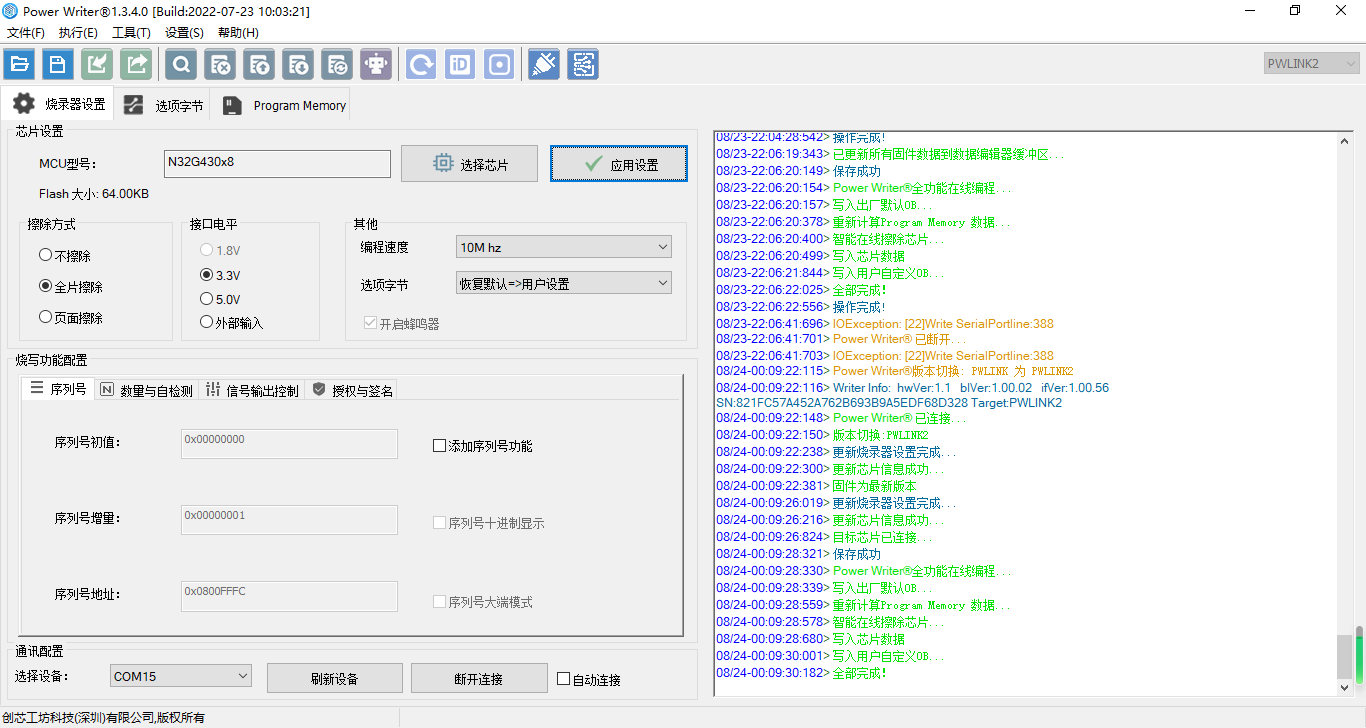Open the PWLINK2 dropdown at top right
This screenshot has width=1366, height=728.
click(1311, 63)
